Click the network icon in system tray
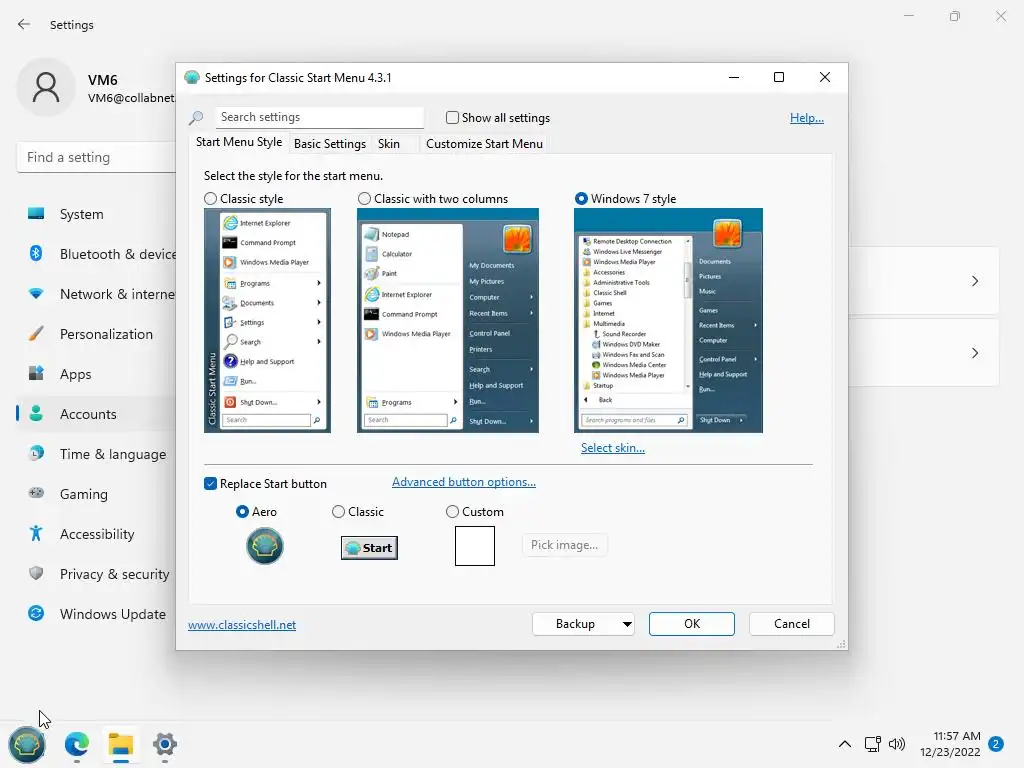The width and height of the screenshot is (1024, 768). click(x=872, y=744)
